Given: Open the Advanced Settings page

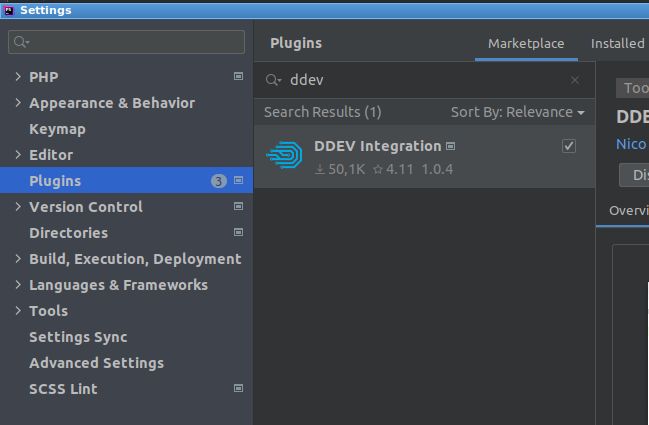Looking at the screenshot, I should click(x=96, y=363).
